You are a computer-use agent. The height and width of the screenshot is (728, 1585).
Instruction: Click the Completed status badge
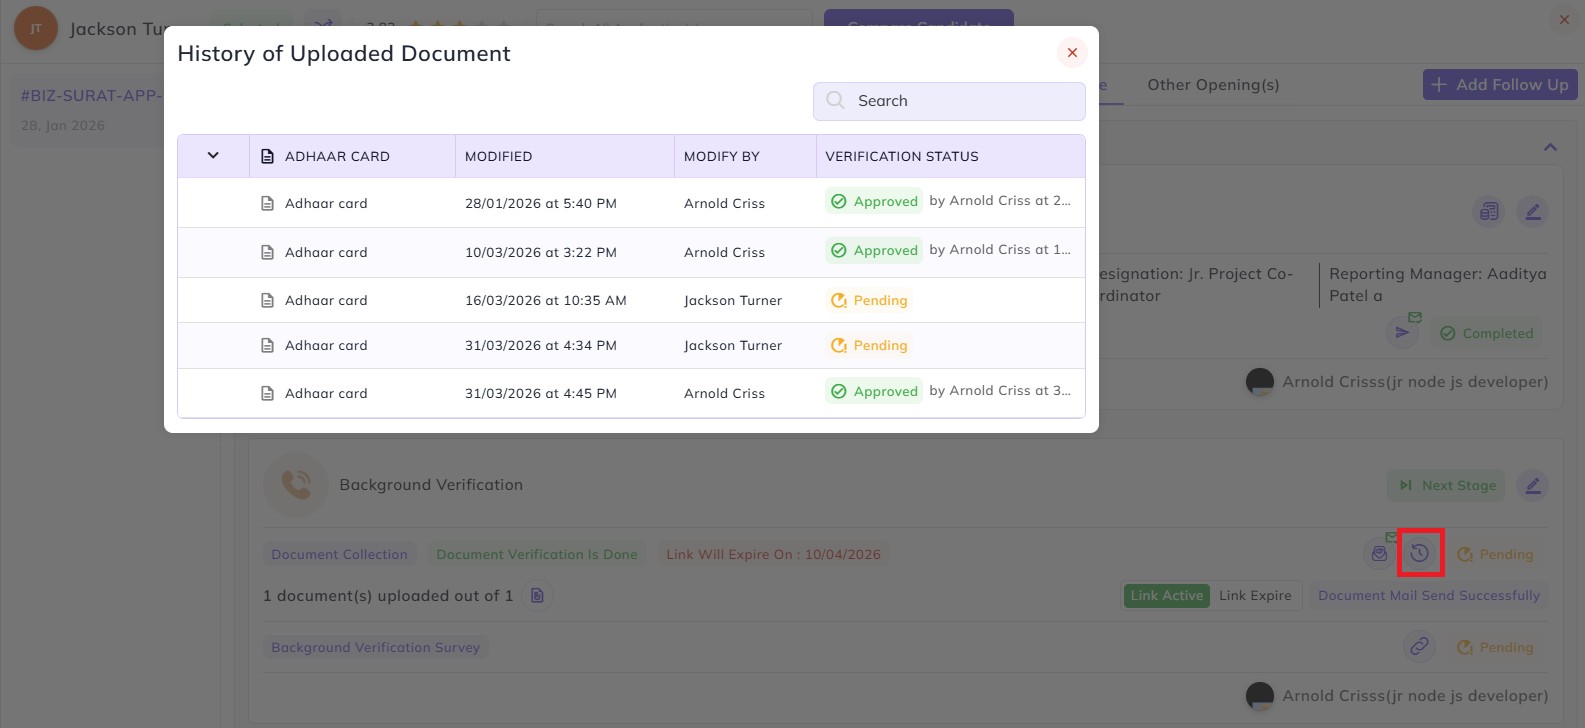click(1486, 333)
